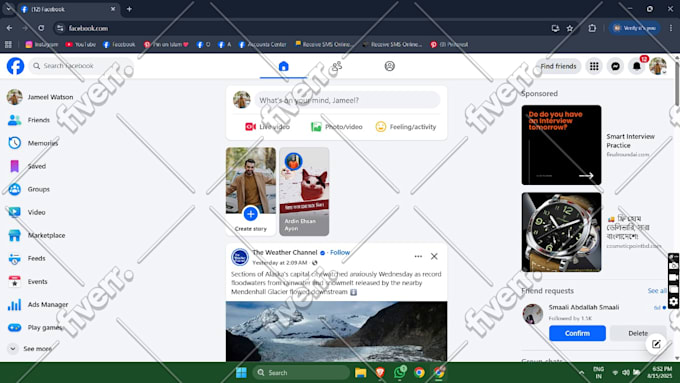
Task: Open the Chrome apps grid in bookmarks bar
Action: pos(8,44)
